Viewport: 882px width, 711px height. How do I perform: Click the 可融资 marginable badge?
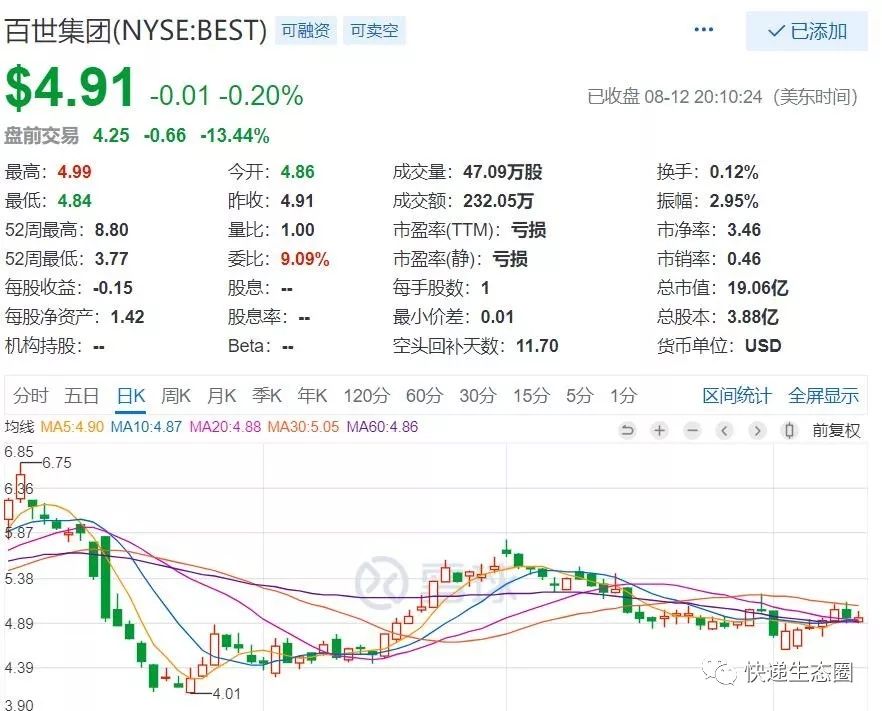click(304, 30)
